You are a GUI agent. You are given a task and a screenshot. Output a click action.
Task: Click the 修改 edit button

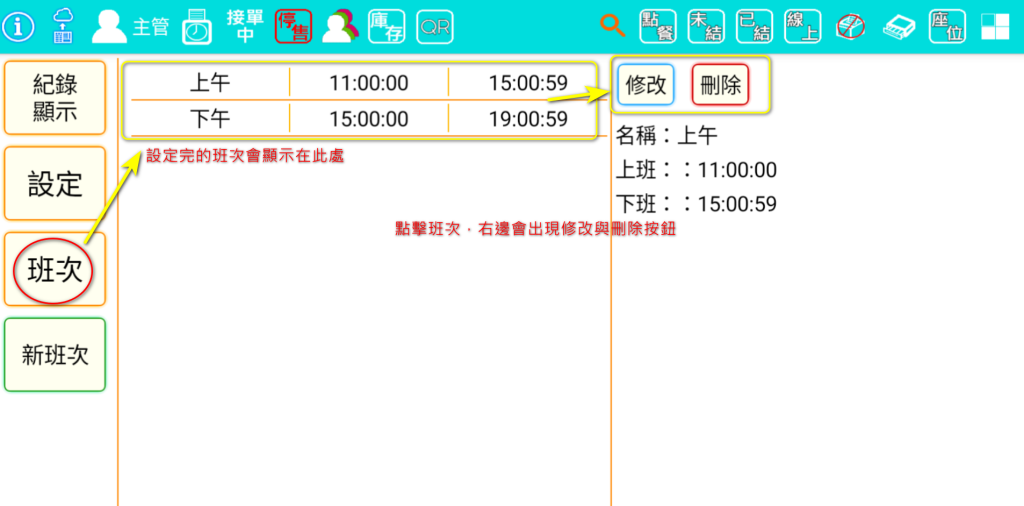coord(646,85)
